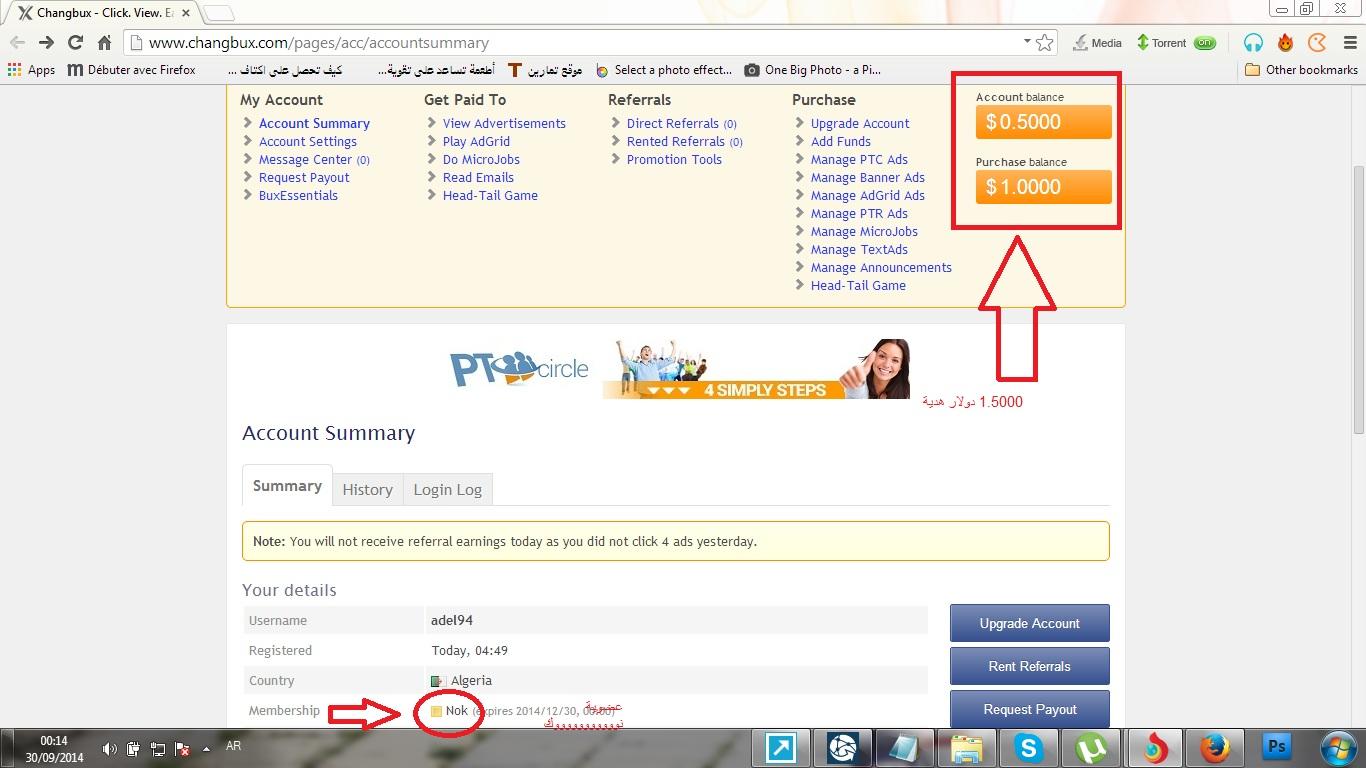1366x768 pixels.
Task: Open Promotion Tools
Action: (674, 159)
